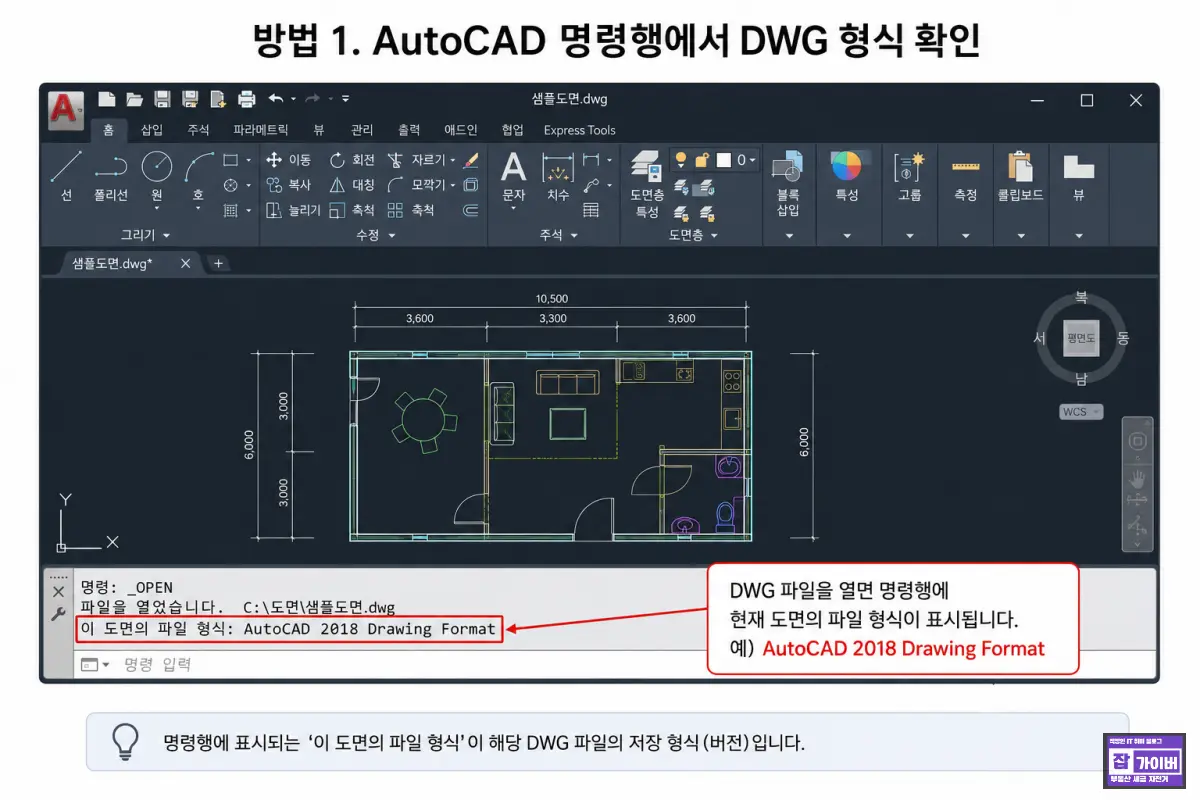
Task: Click the 3,300 dimension text
Action: click(553, 318)
